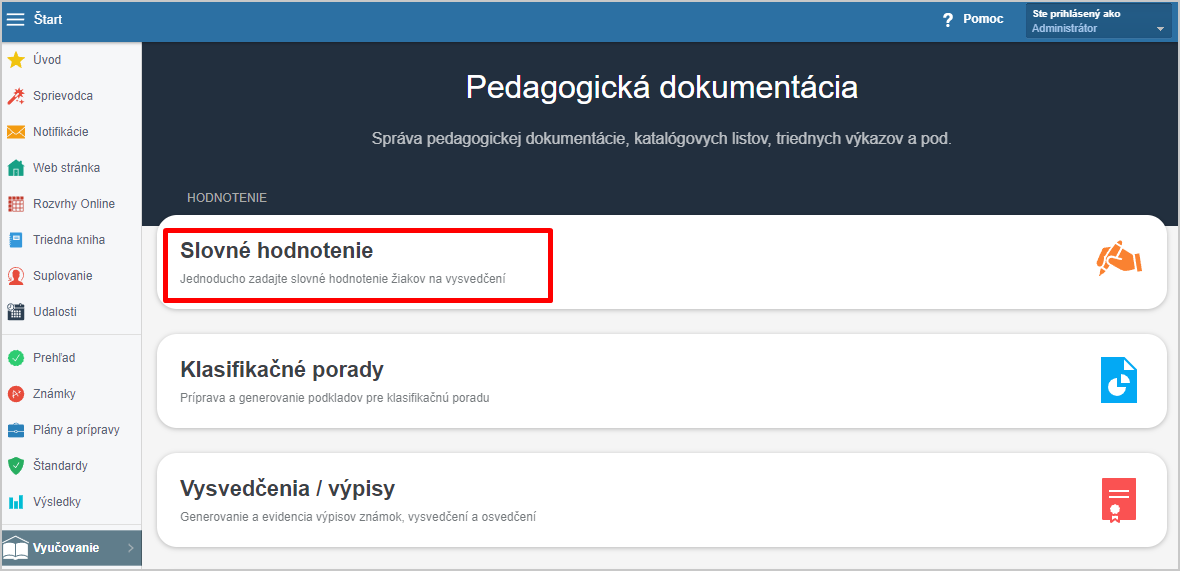1180x571 pixels.
Task: Open Rozvrhy Online calendar grid icon
Action: (x=16, y=204)
